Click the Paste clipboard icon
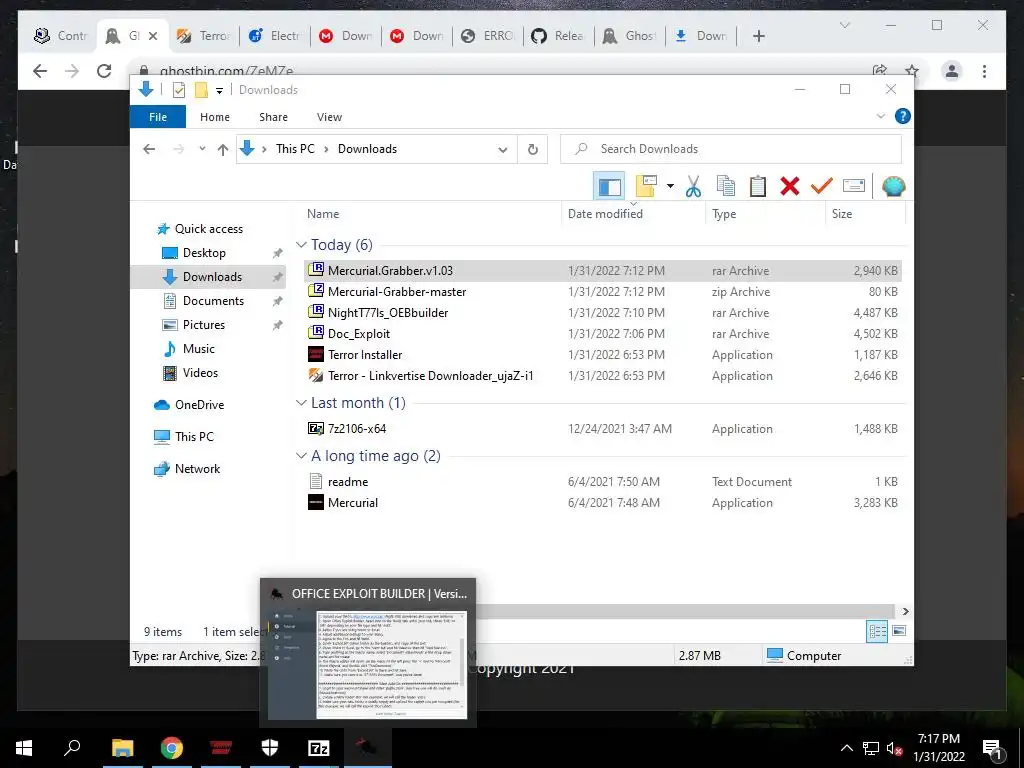This screenshot has width=1024, height=768. 758,186
